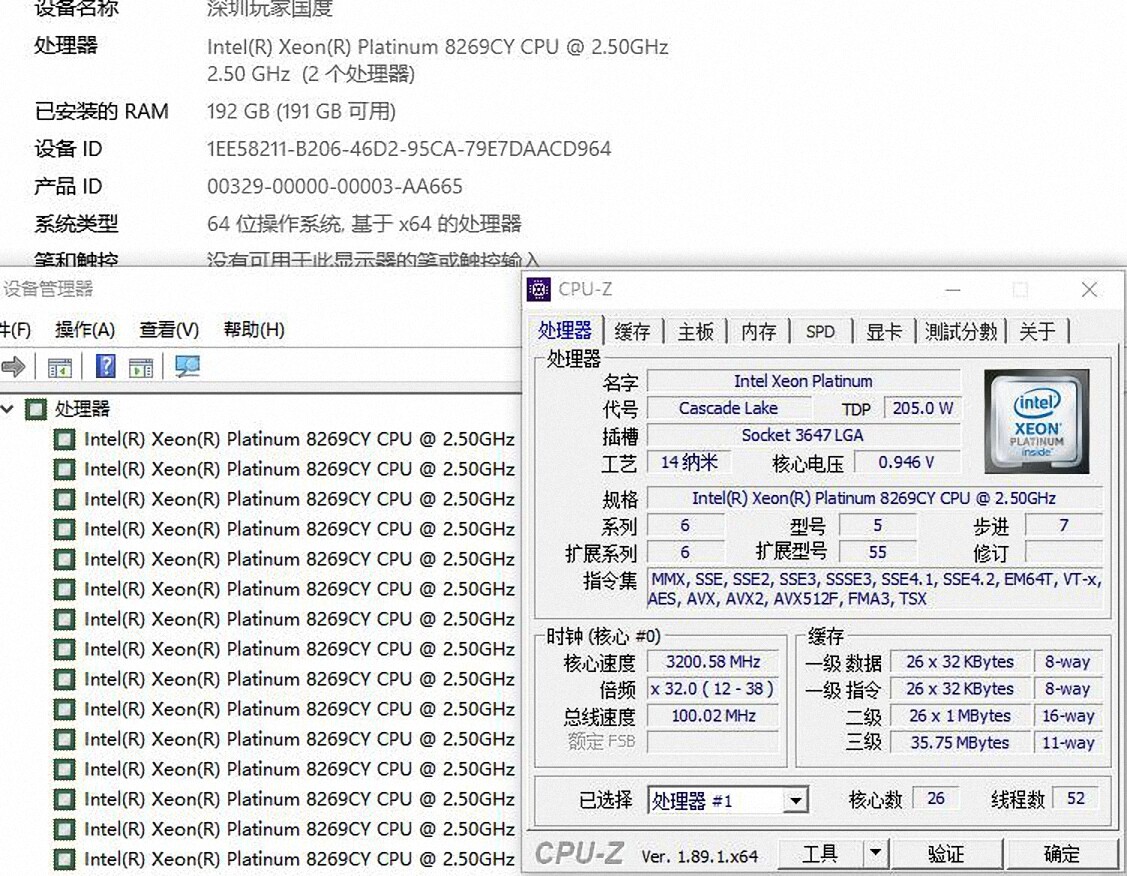The image size is (1127, 876).
Task: Click the TDP value 205.0 W
Action: point(922,408)
